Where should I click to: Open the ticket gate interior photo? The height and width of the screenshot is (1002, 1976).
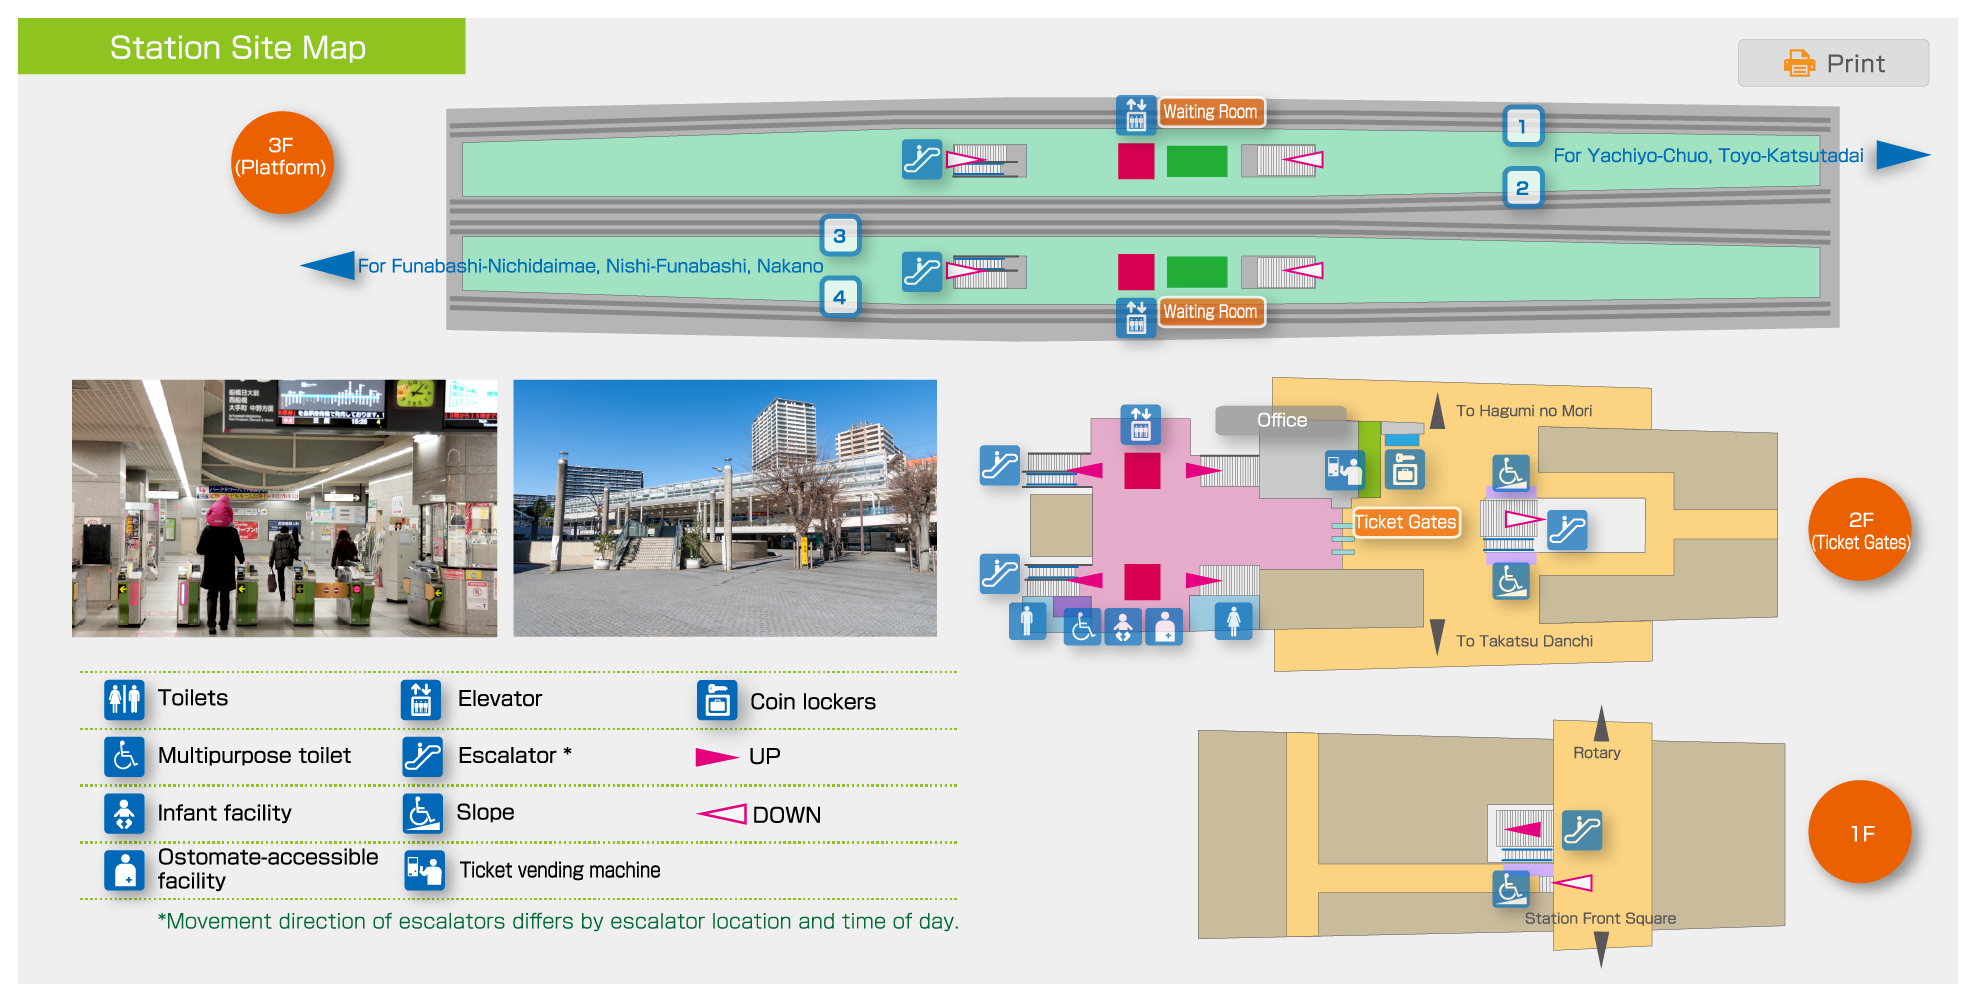pos(284,508)
